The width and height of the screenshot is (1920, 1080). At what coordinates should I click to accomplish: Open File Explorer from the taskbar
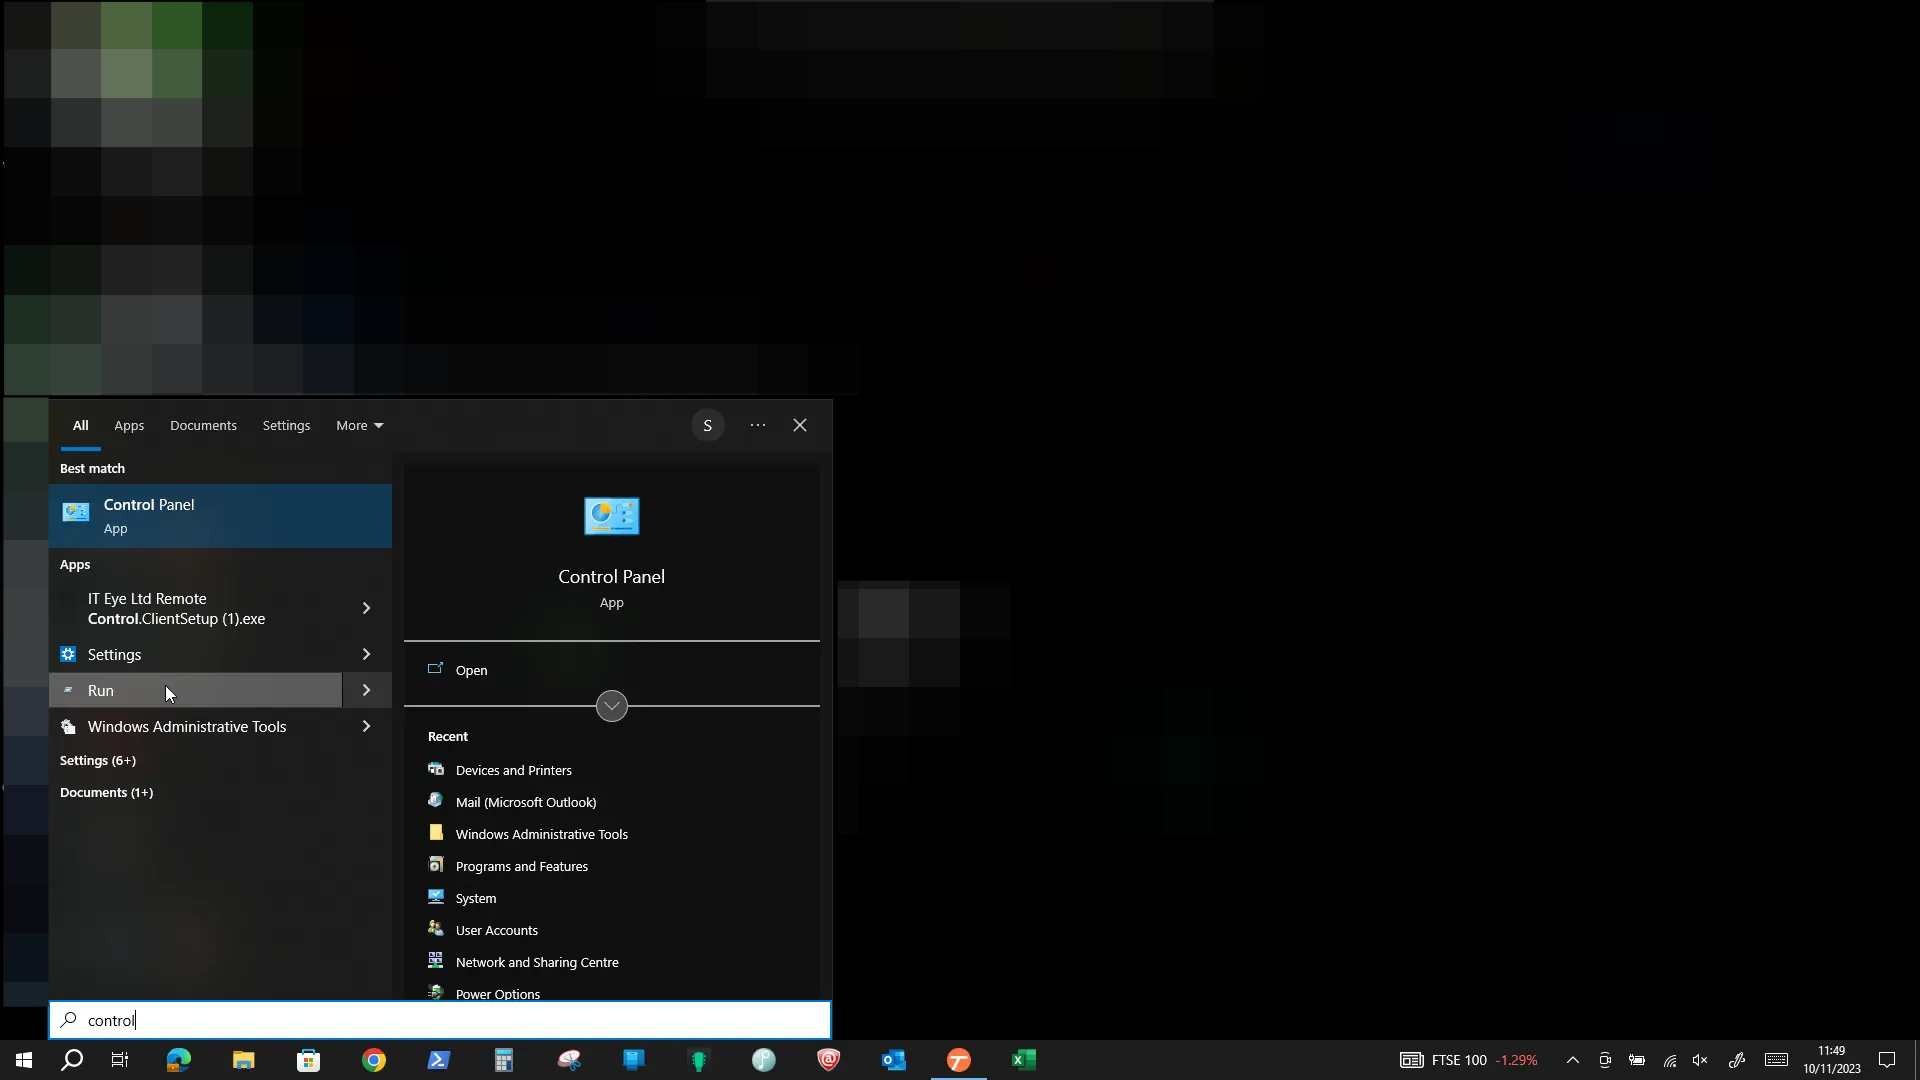click(x=244, y=1060)
